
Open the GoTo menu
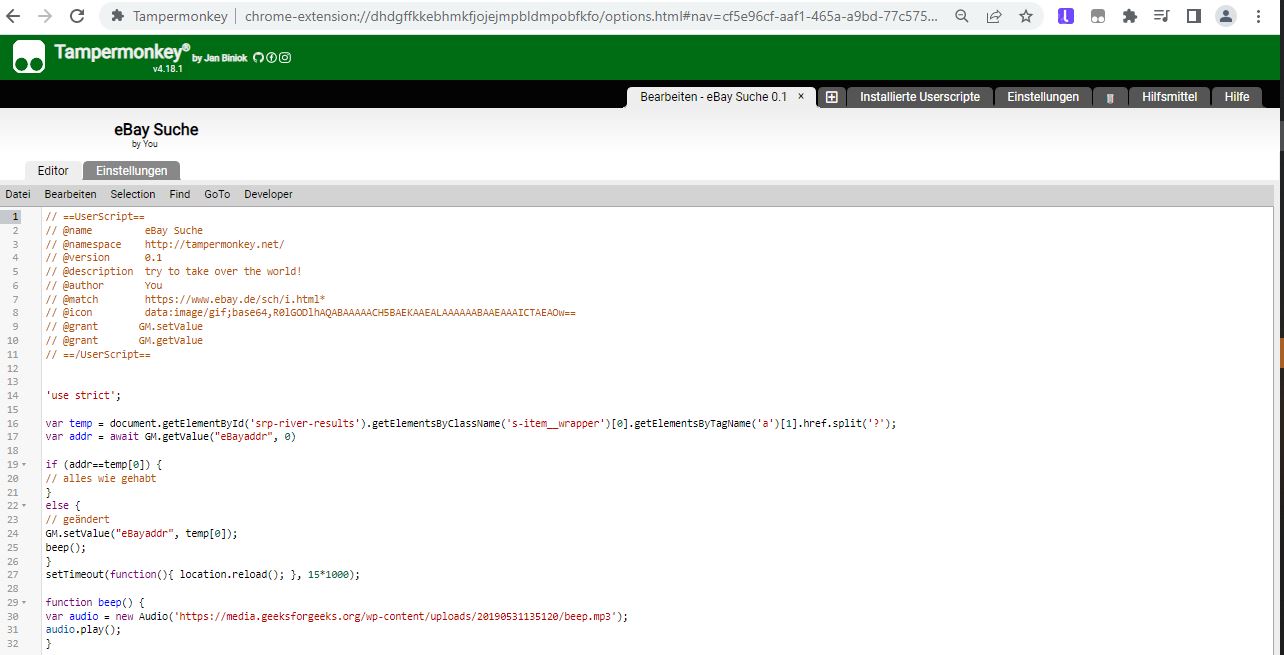pyautogui.click(x=217, y=194)
